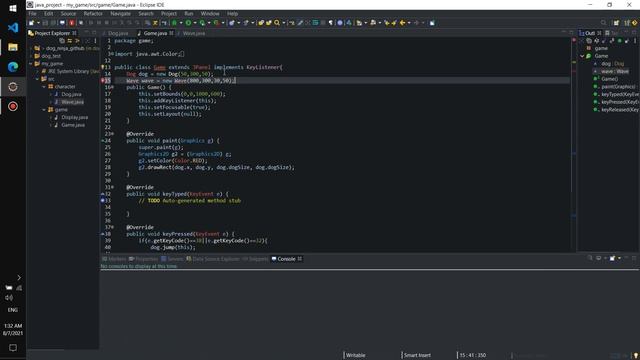Image resolution: width=640 pixels, height=360 pixels.
Task: Open the Refactor menu
Action: click(93, 13)
